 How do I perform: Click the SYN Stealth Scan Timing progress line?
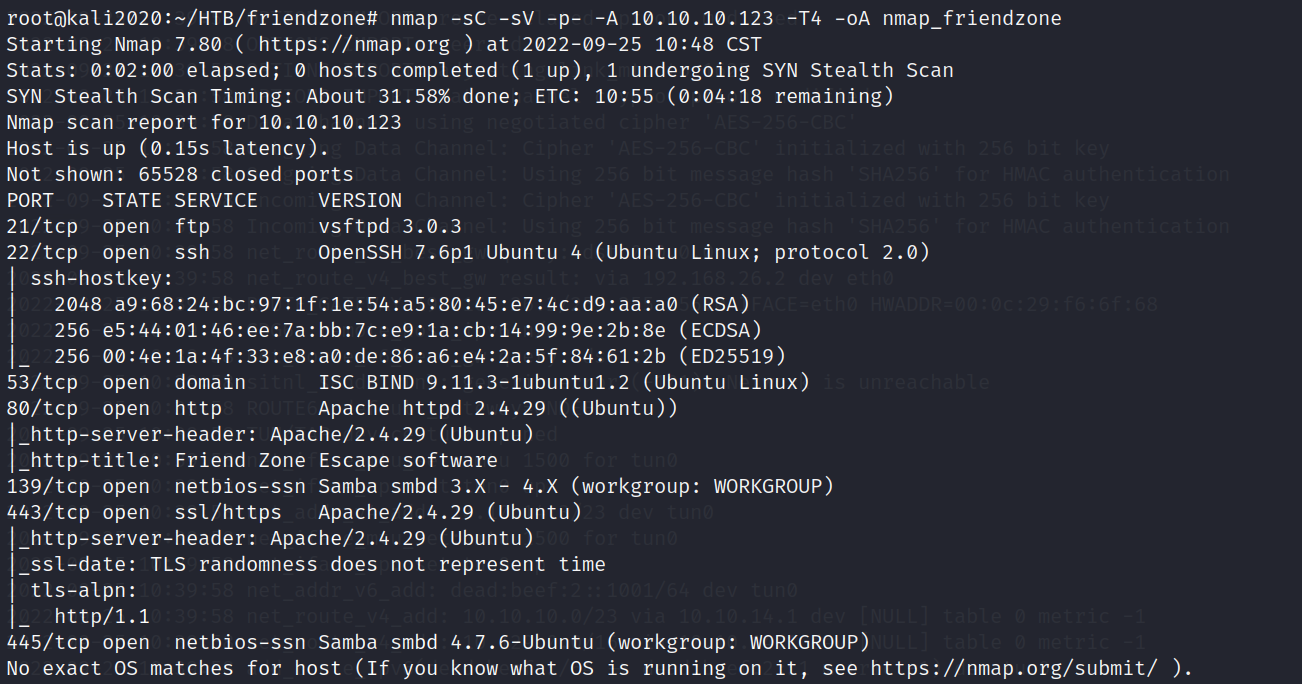pyautogui.click(x=450, y=97)
